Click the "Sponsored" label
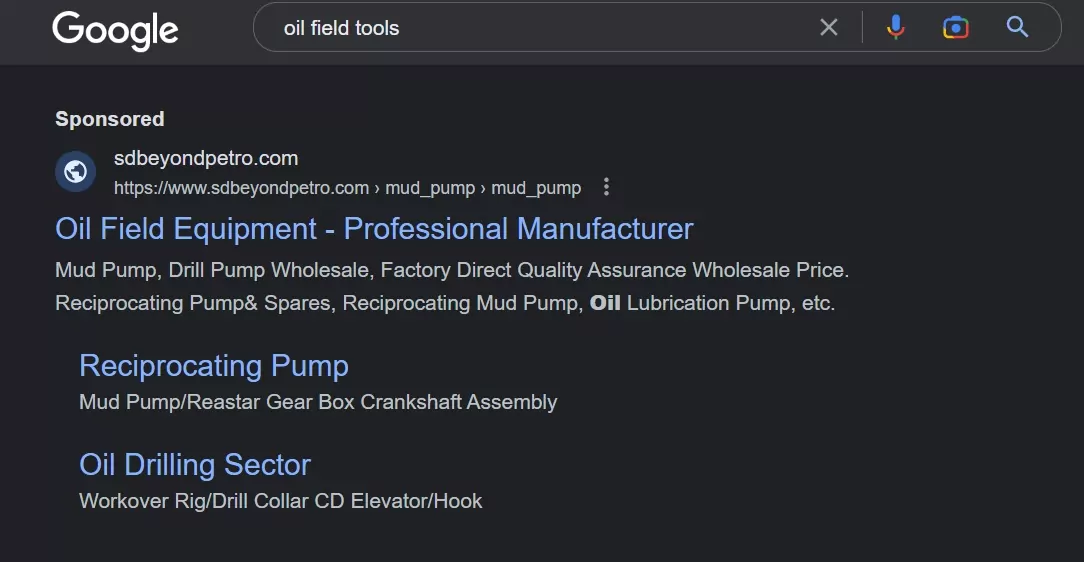 (x=109, y=119)
